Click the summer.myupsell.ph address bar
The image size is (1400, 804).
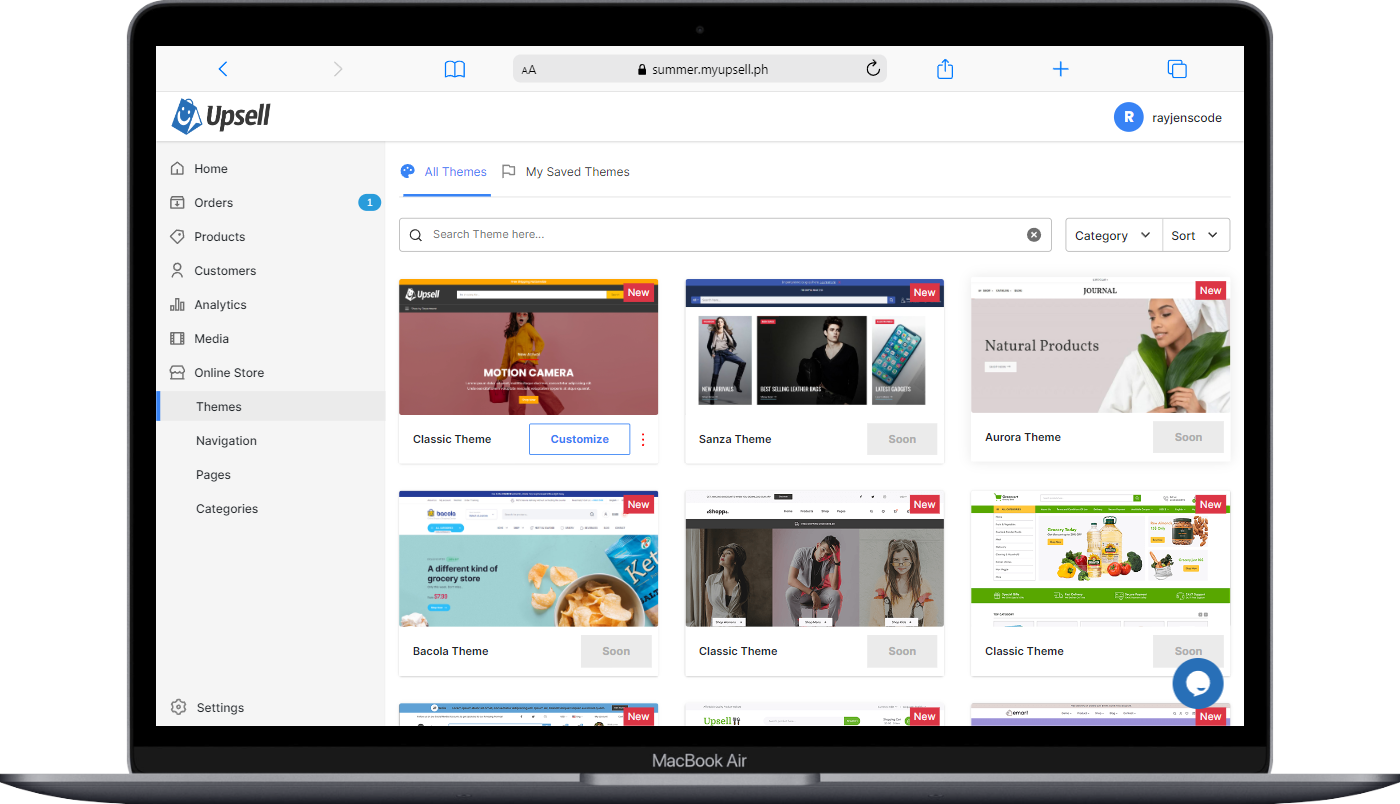[x=700, y=69]
